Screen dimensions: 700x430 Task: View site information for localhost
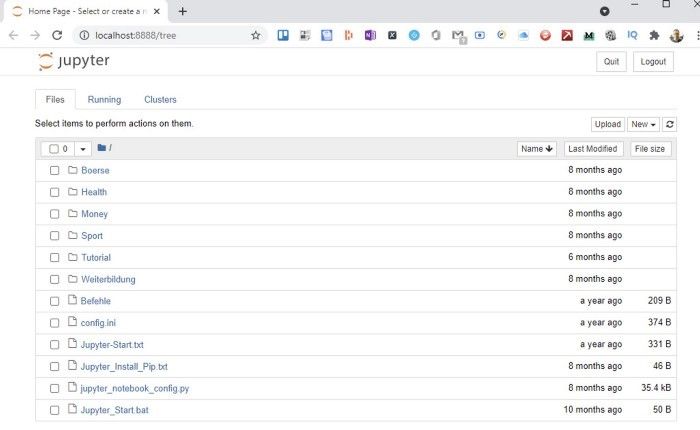(84, 35)
